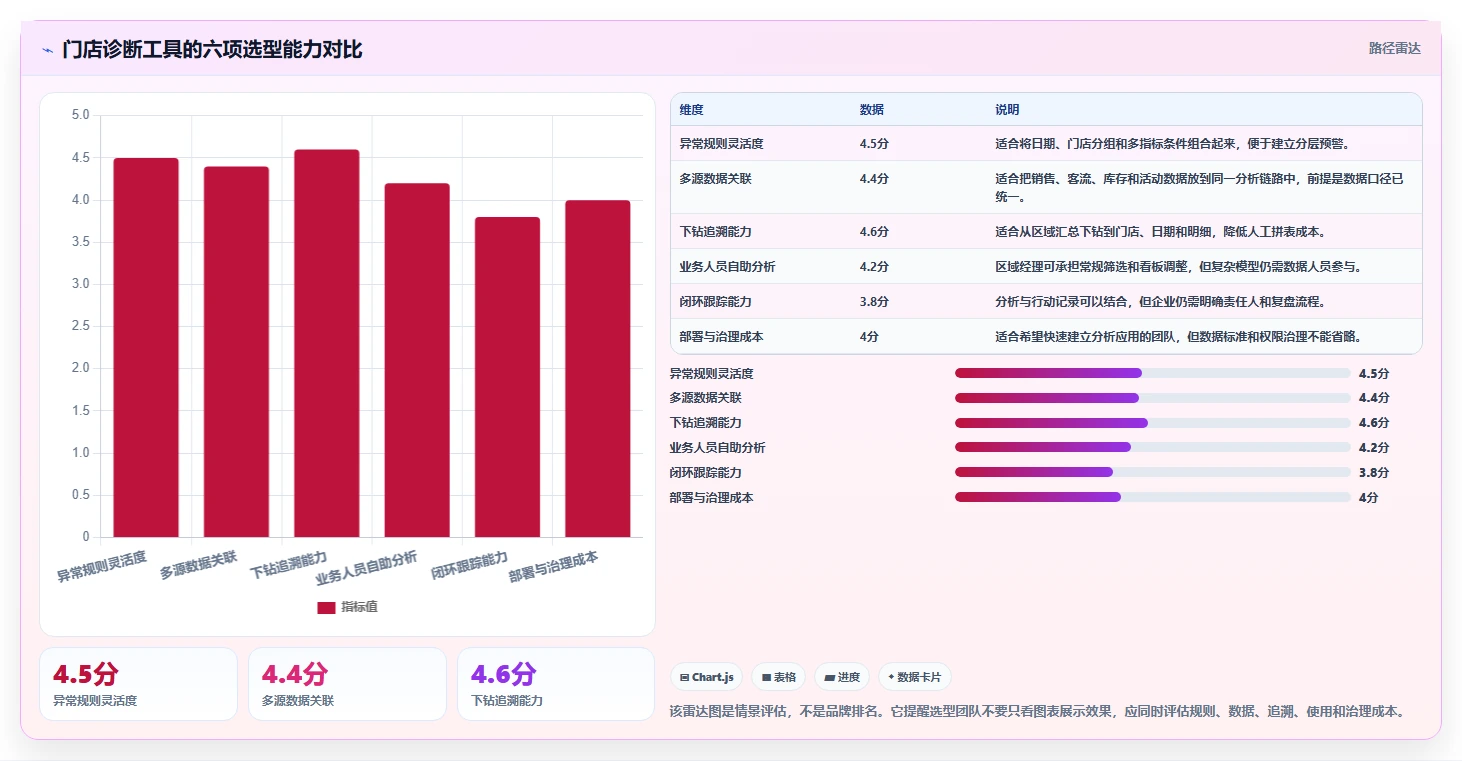Click the 部署与治理成本 progress bar

[1152, 497]
